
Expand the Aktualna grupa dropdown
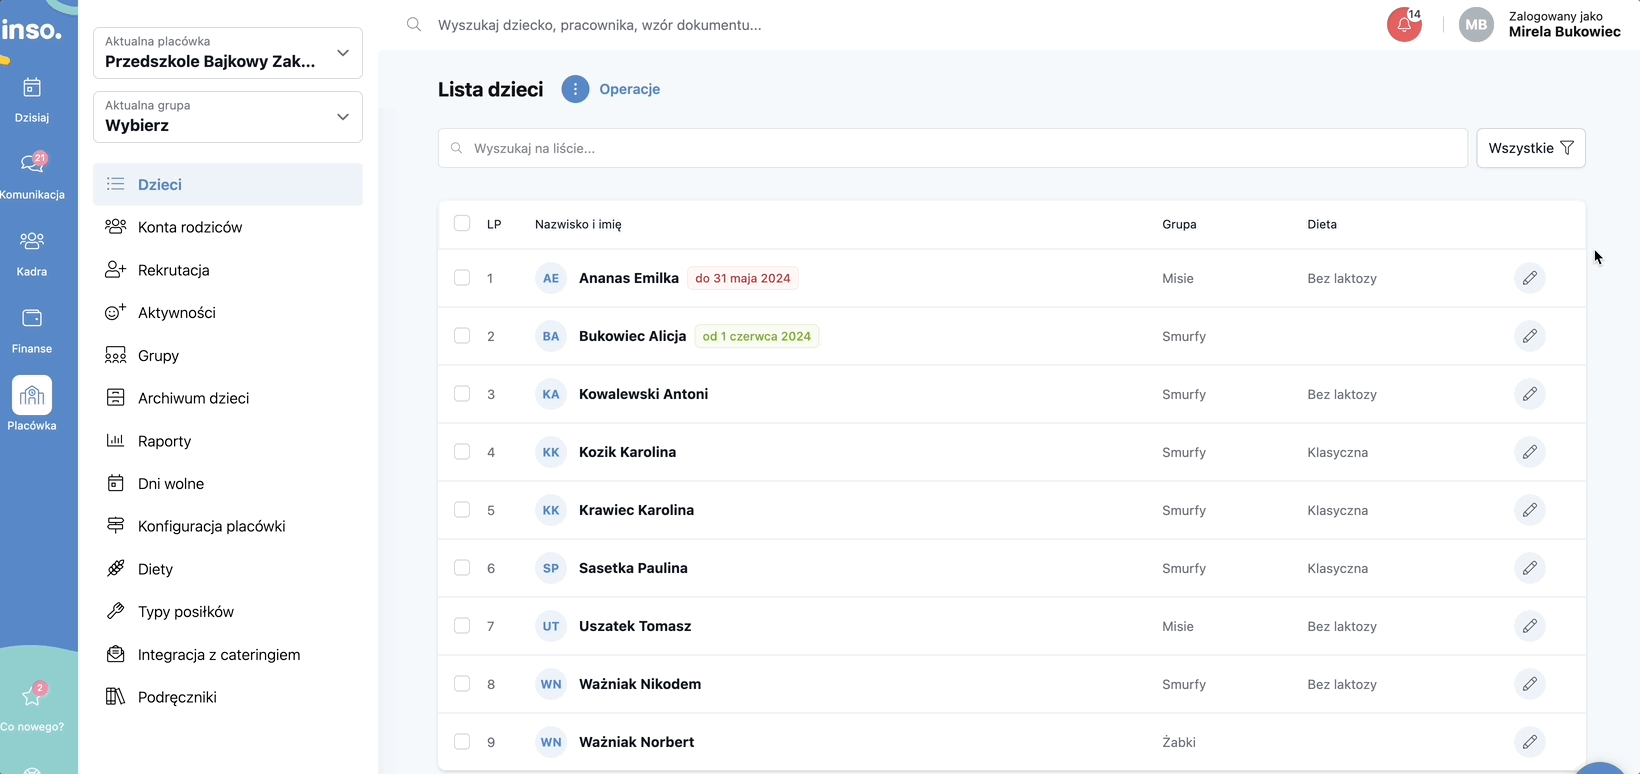pos(228,117)
